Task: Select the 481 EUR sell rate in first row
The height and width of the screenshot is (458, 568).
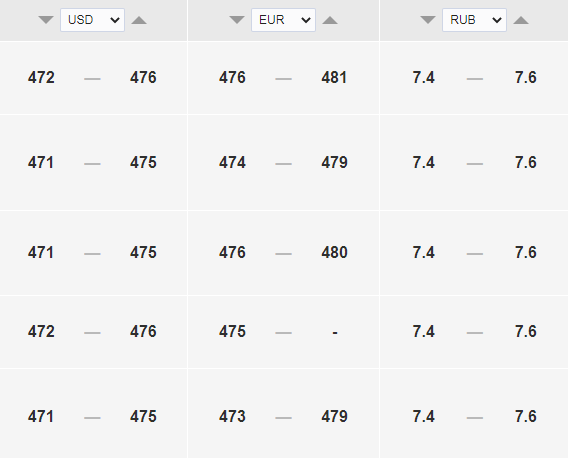Action: (334, 78)
